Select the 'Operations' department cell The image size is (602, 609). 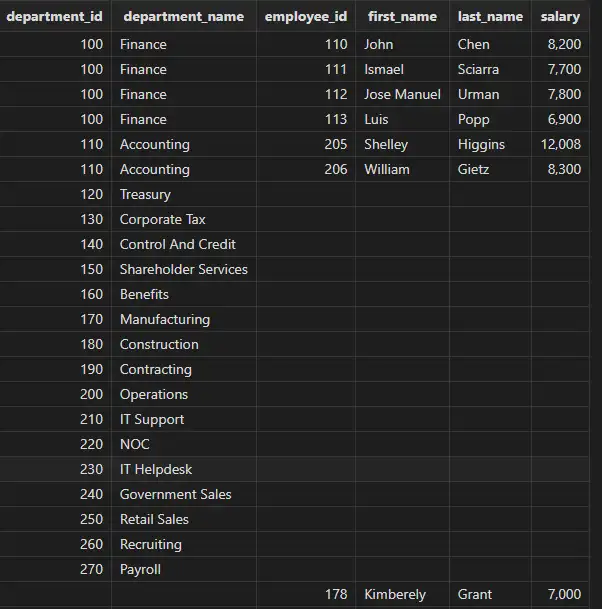[x=184, y=394]
